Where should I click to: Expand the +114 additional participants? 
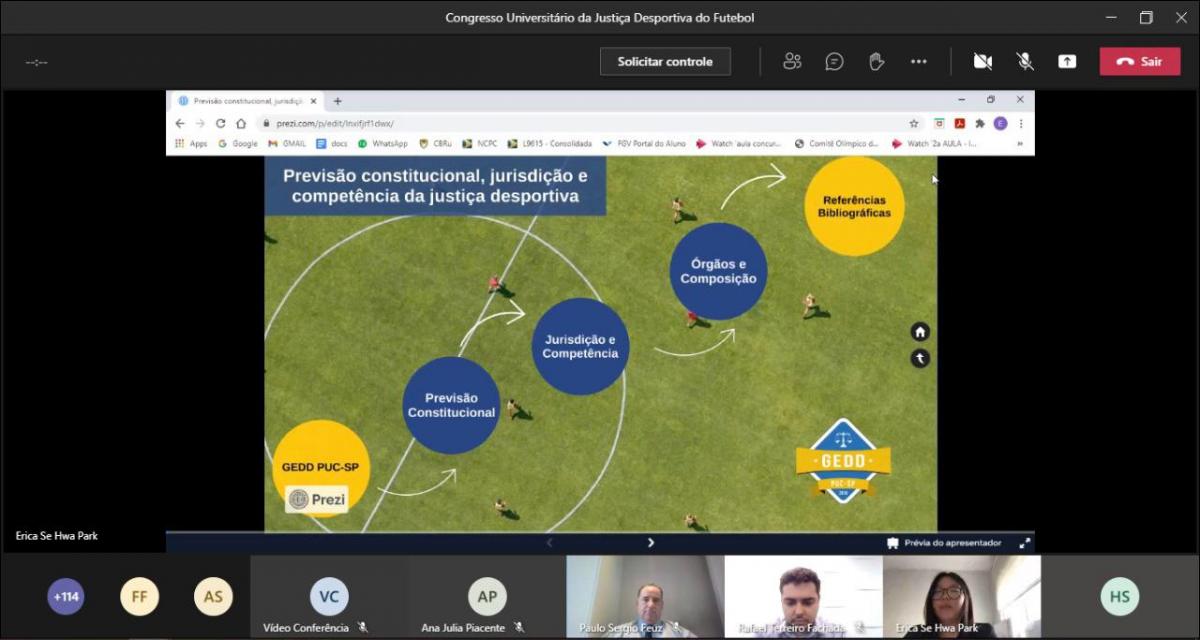[66, 597]
